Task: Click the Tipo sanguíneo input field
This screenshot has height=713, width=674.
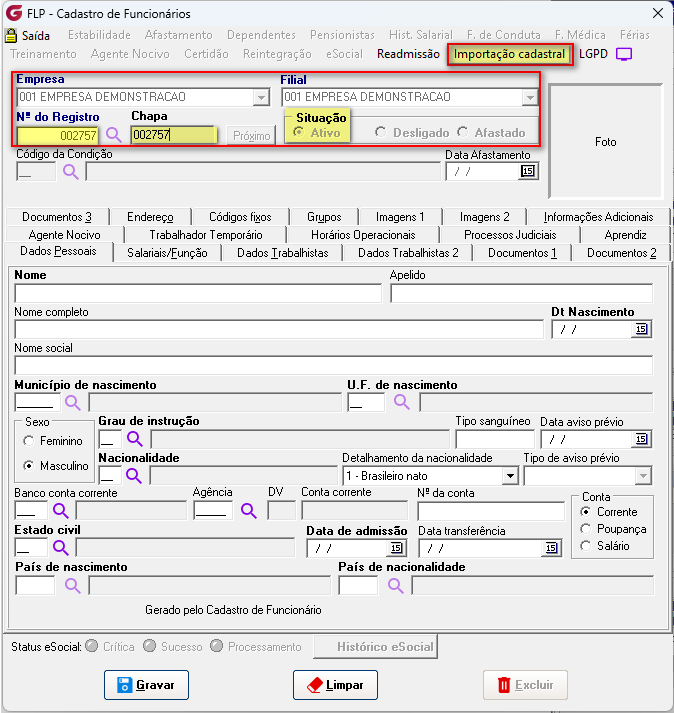Action: tap(495, 440)
